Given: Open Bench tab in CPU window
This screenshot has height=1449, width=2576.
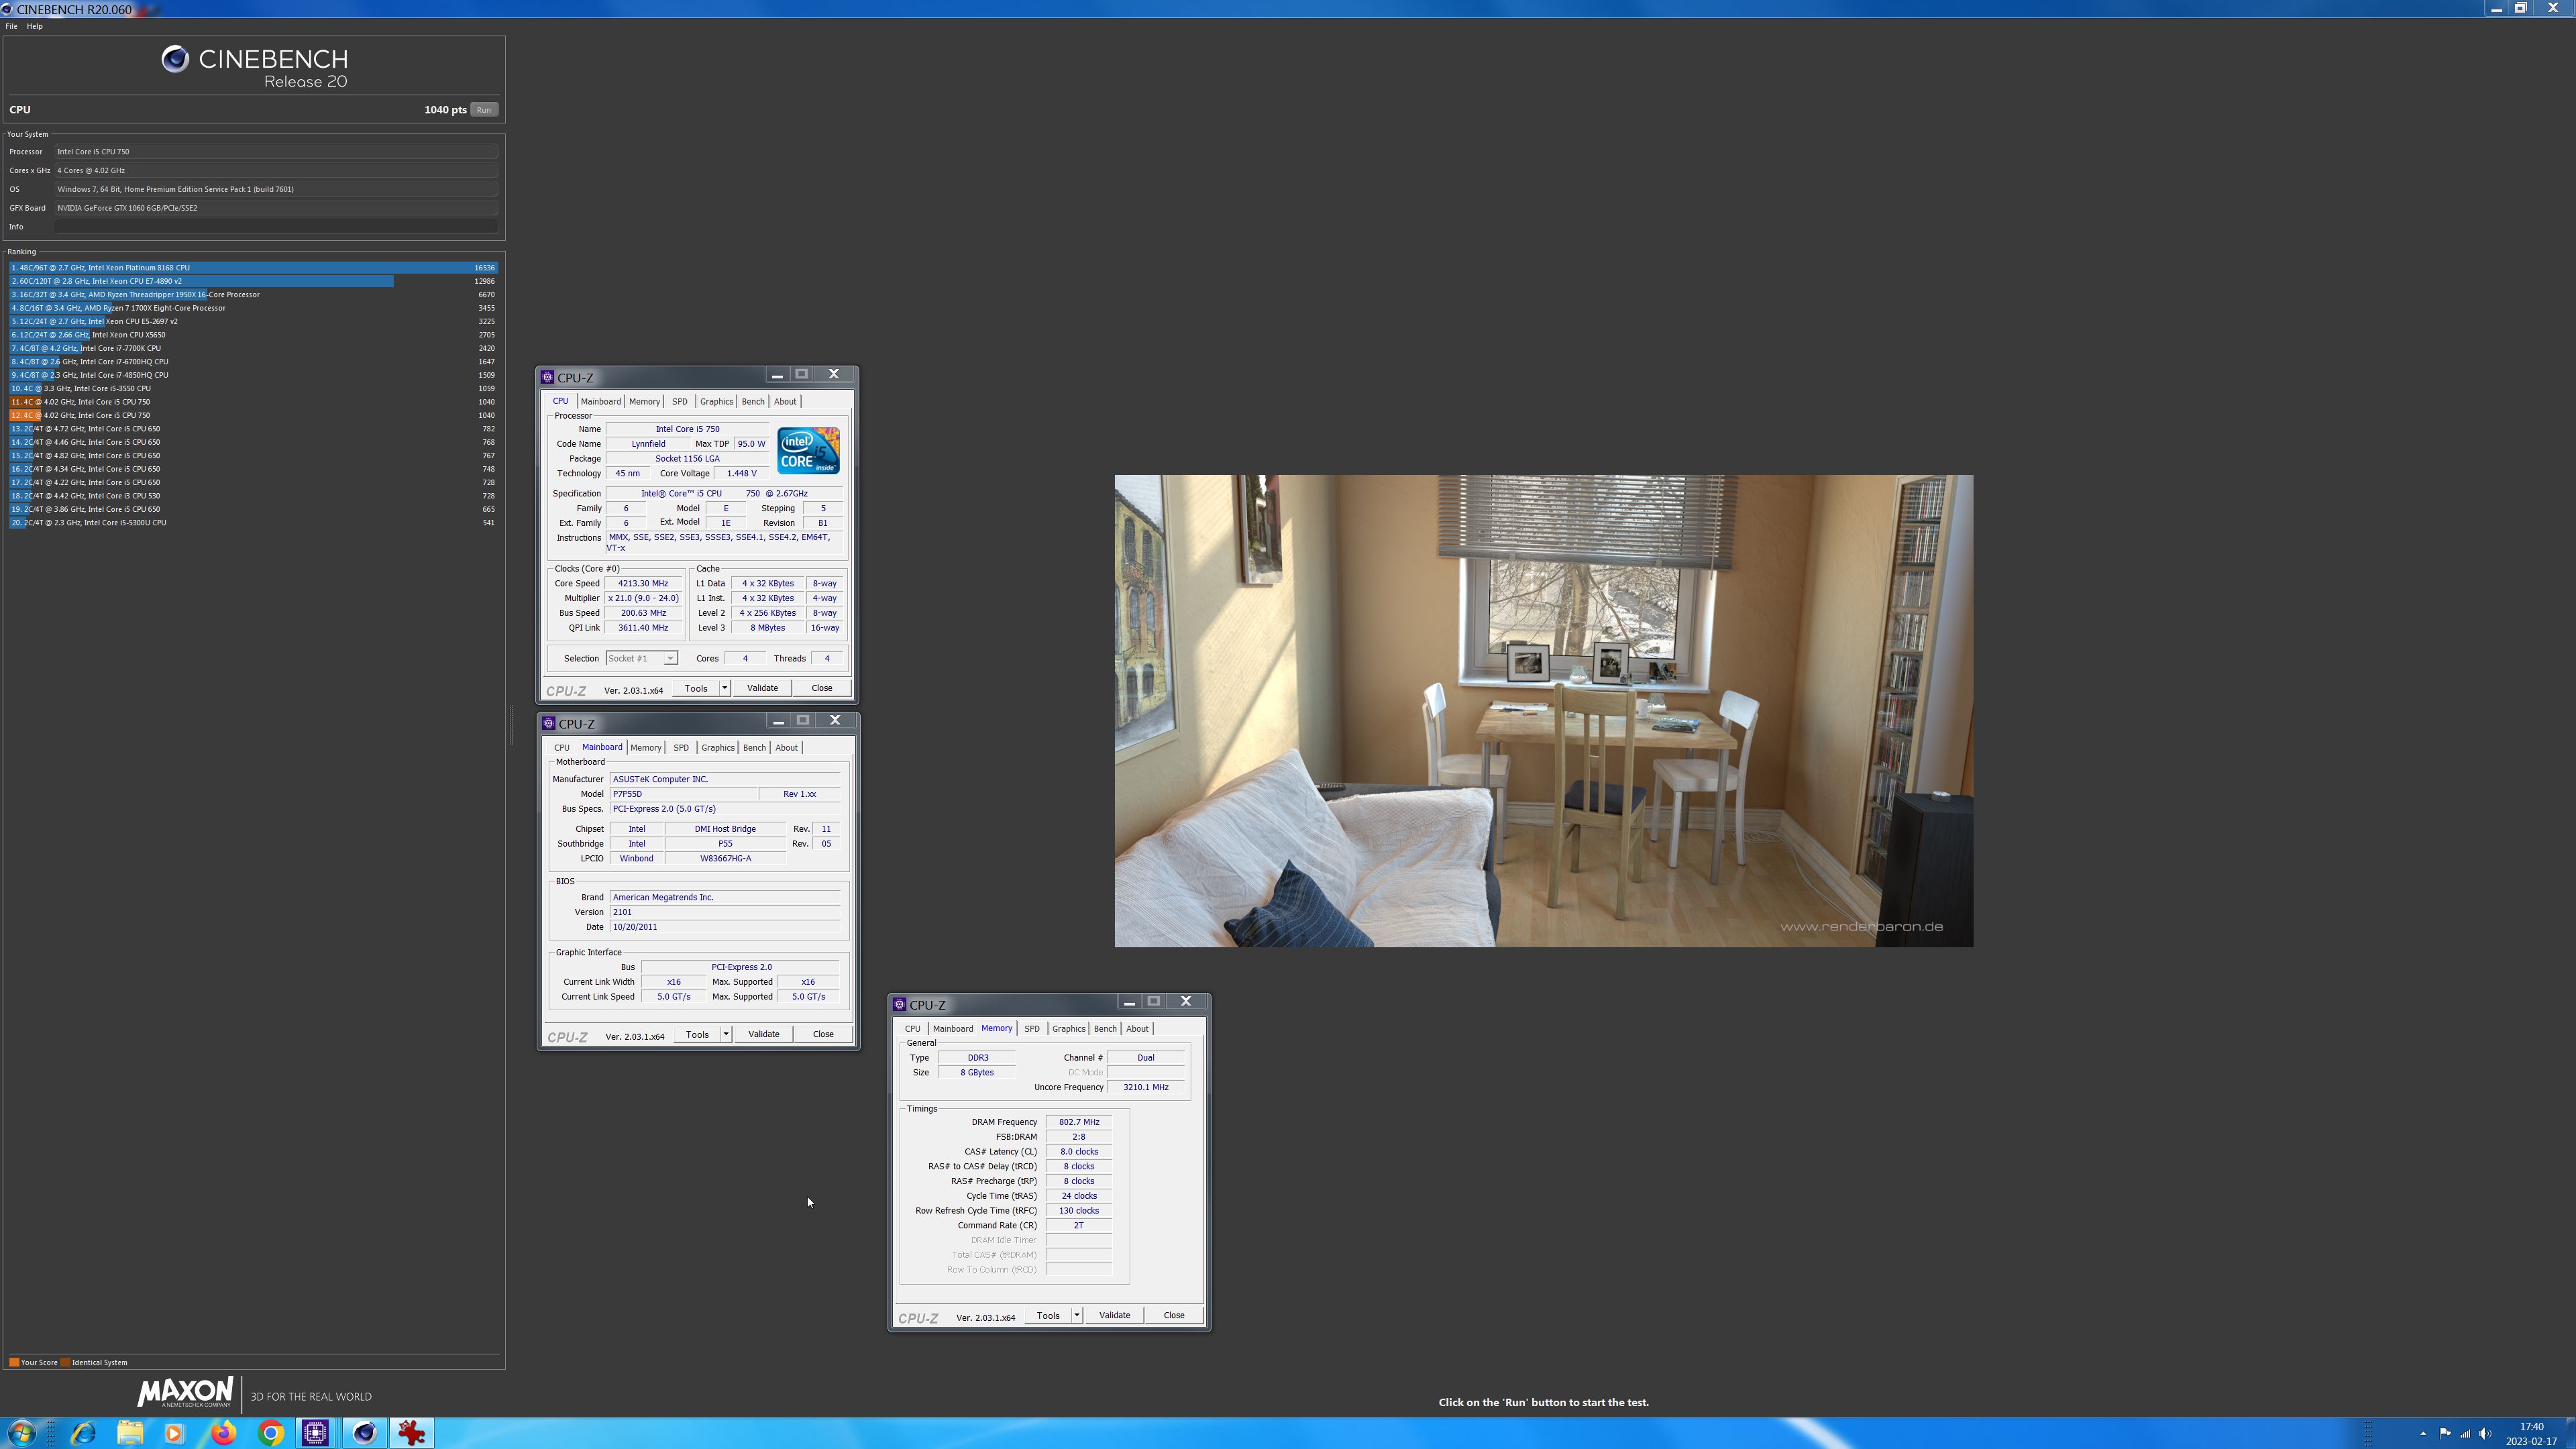Looking at the screenshot, I should 753,401.
